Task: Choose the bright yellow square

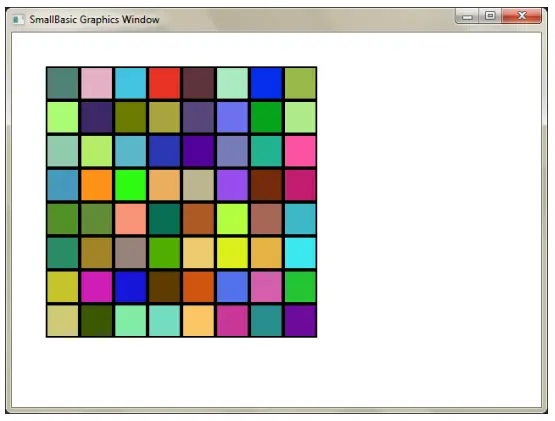Action: (232, 253)
